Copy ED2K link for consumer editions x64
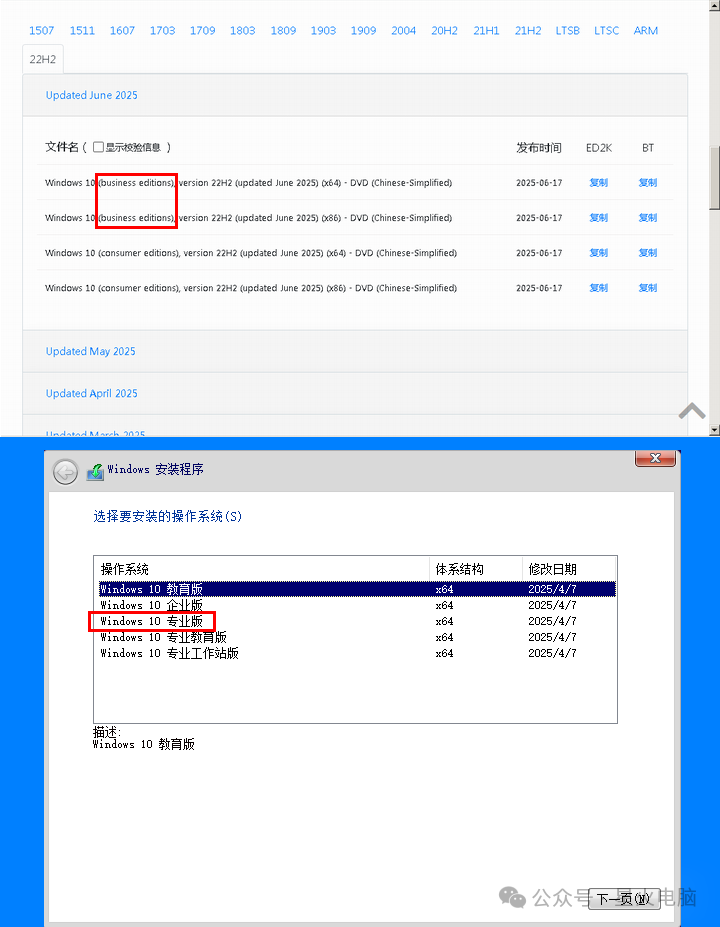The height and width of the screenshot is (927, 720). tap(598, 253)
